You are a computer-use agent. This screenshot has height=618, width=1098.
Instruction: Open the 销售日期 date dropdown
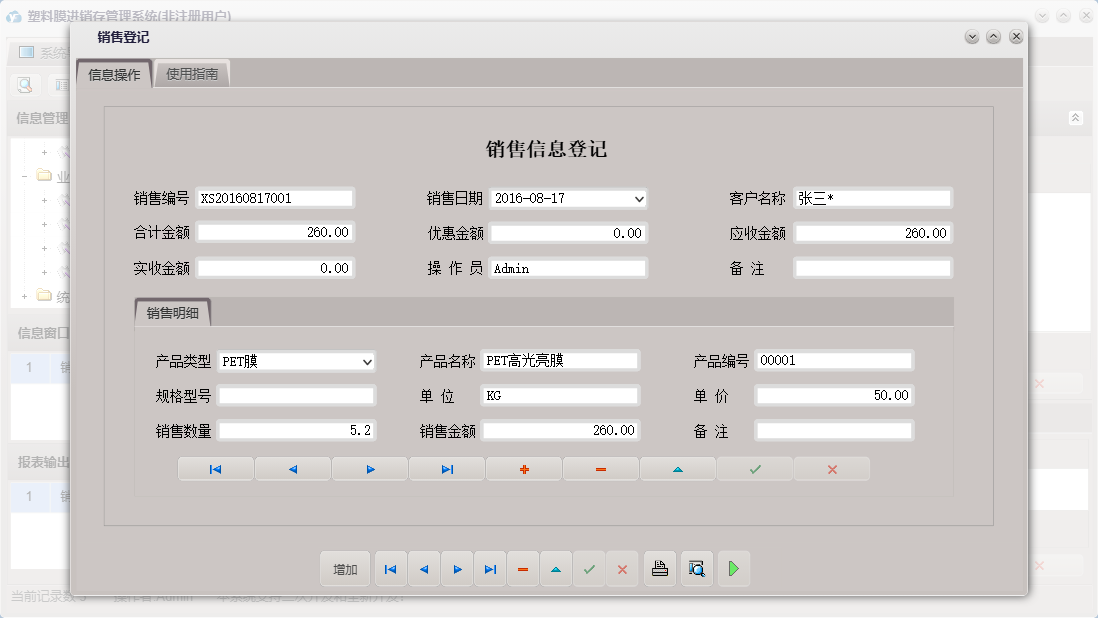point(638,198)
